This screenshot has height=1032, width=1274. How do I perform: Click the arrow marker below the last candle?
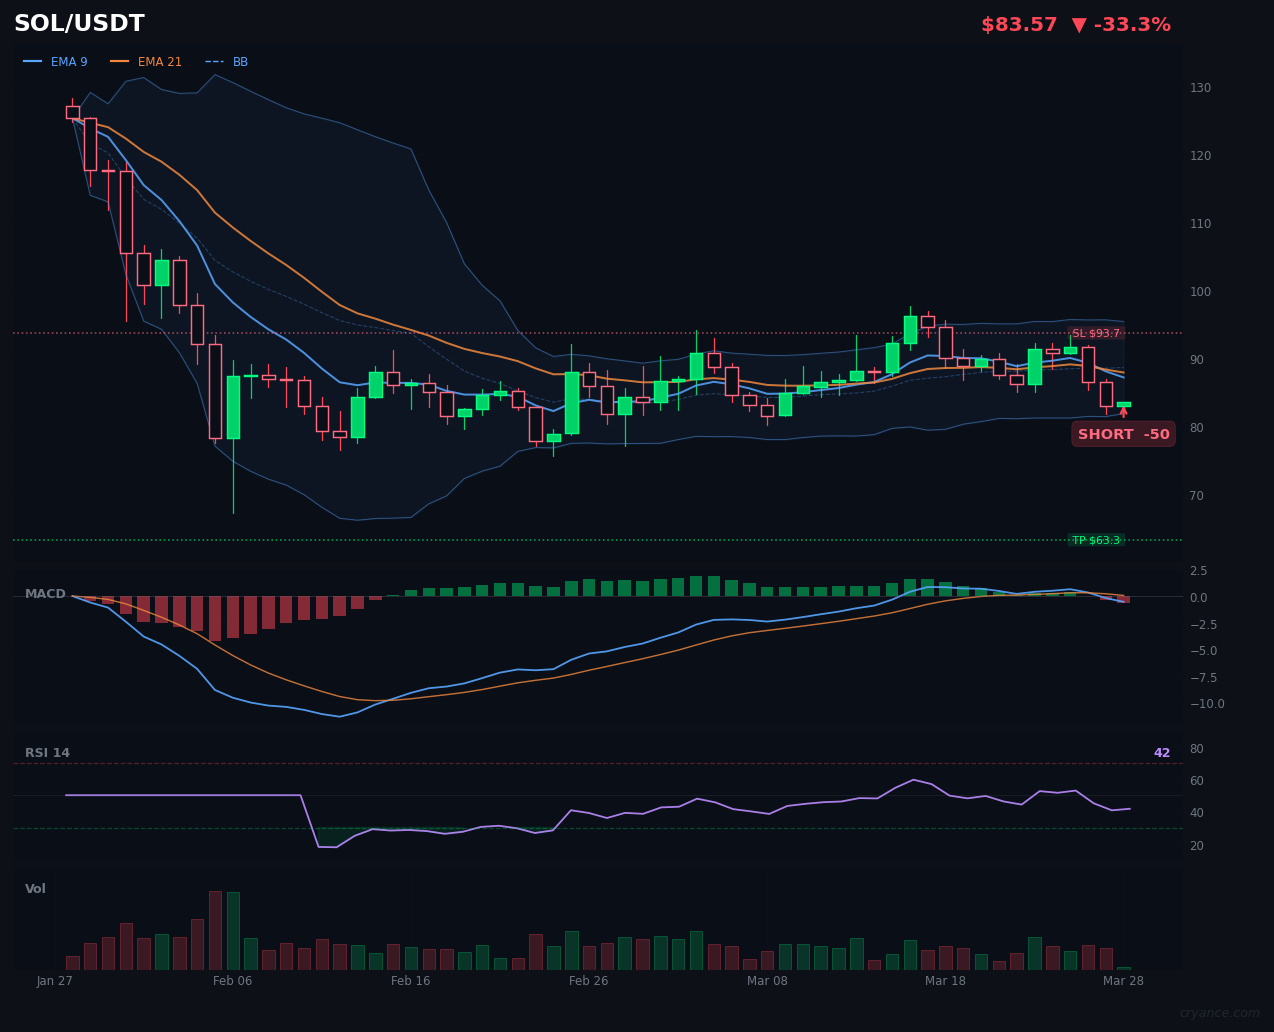1124,412
